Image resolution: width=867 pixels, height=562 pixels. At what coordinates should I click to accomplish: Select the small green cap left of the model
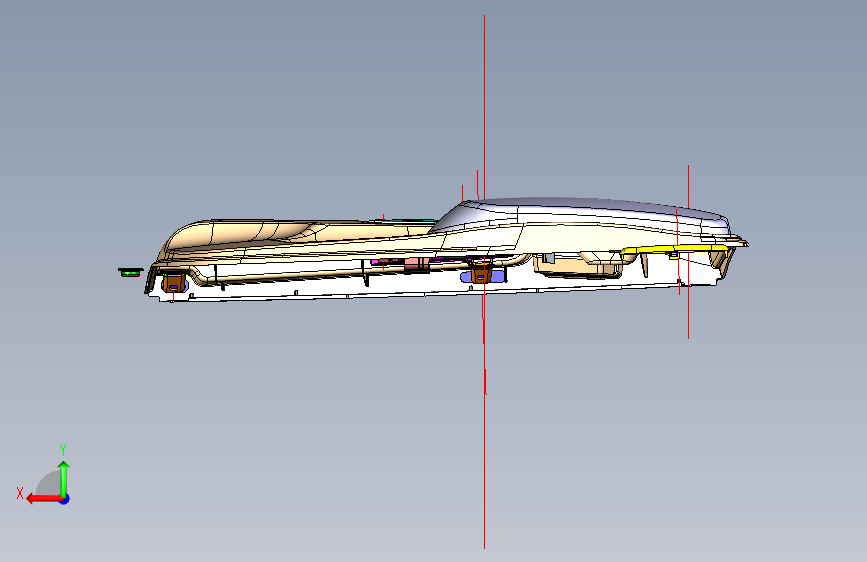click(130, 272)
